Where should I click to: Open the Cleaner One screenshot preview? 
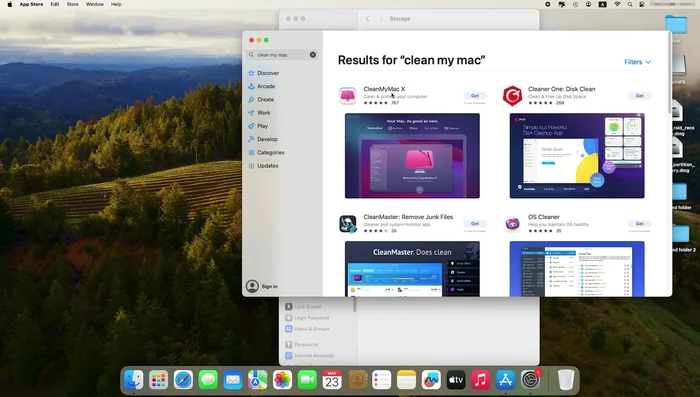577,155
